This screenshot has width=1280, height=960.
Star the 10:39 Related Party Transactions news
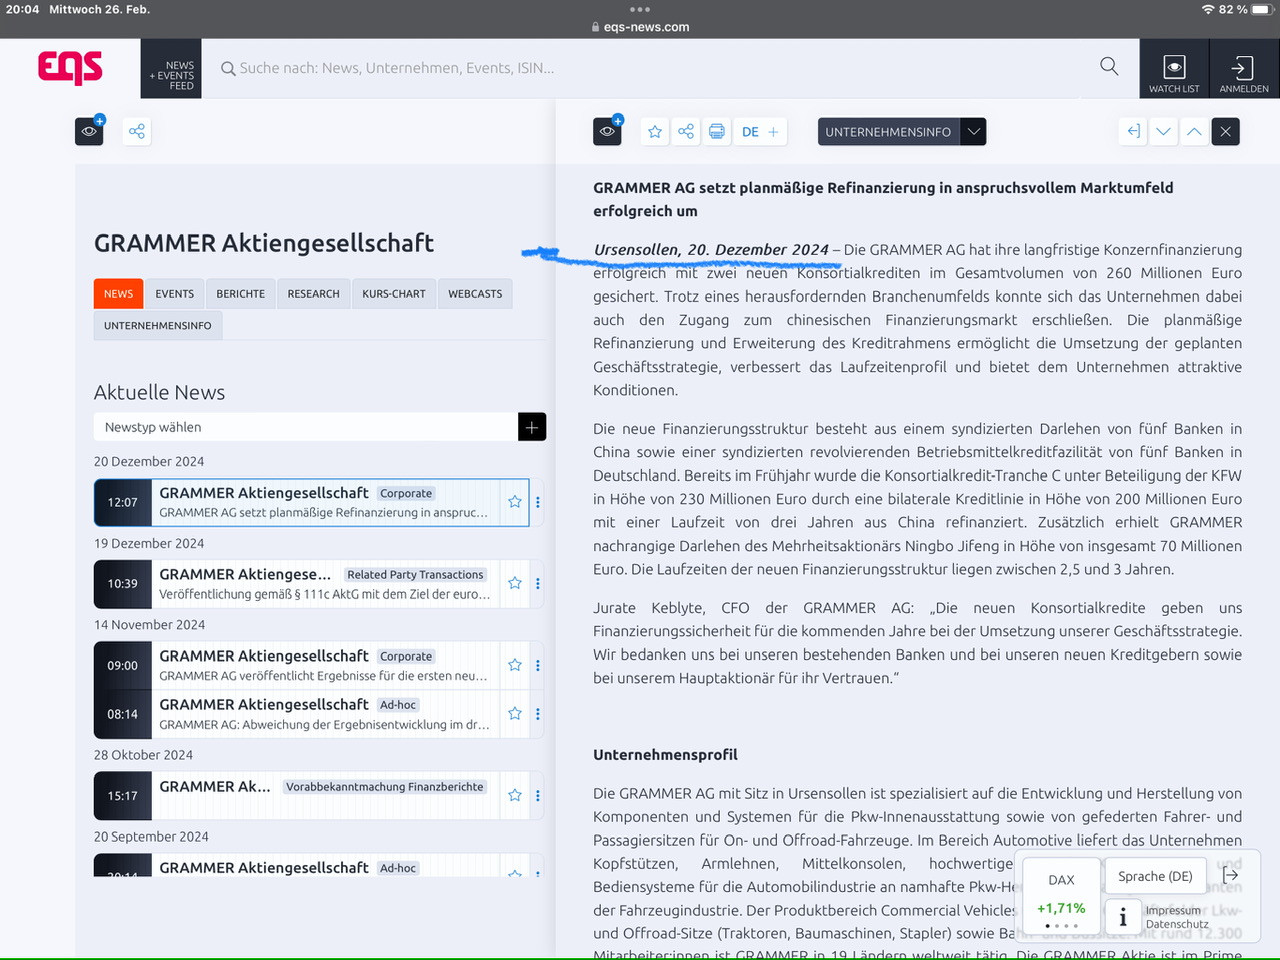[515, 584]
